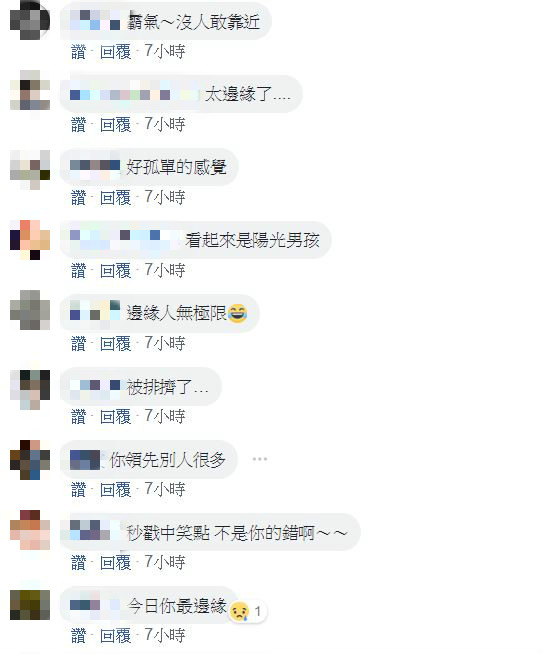Open avatar of the 好孤單的感覺 commenter
The image size is (543, 654).
pyautogui.click(x=30, y=169)
